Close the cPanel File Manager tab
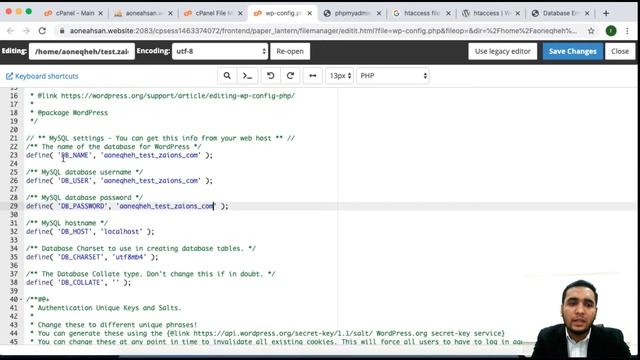 click(x=240, y=13)
